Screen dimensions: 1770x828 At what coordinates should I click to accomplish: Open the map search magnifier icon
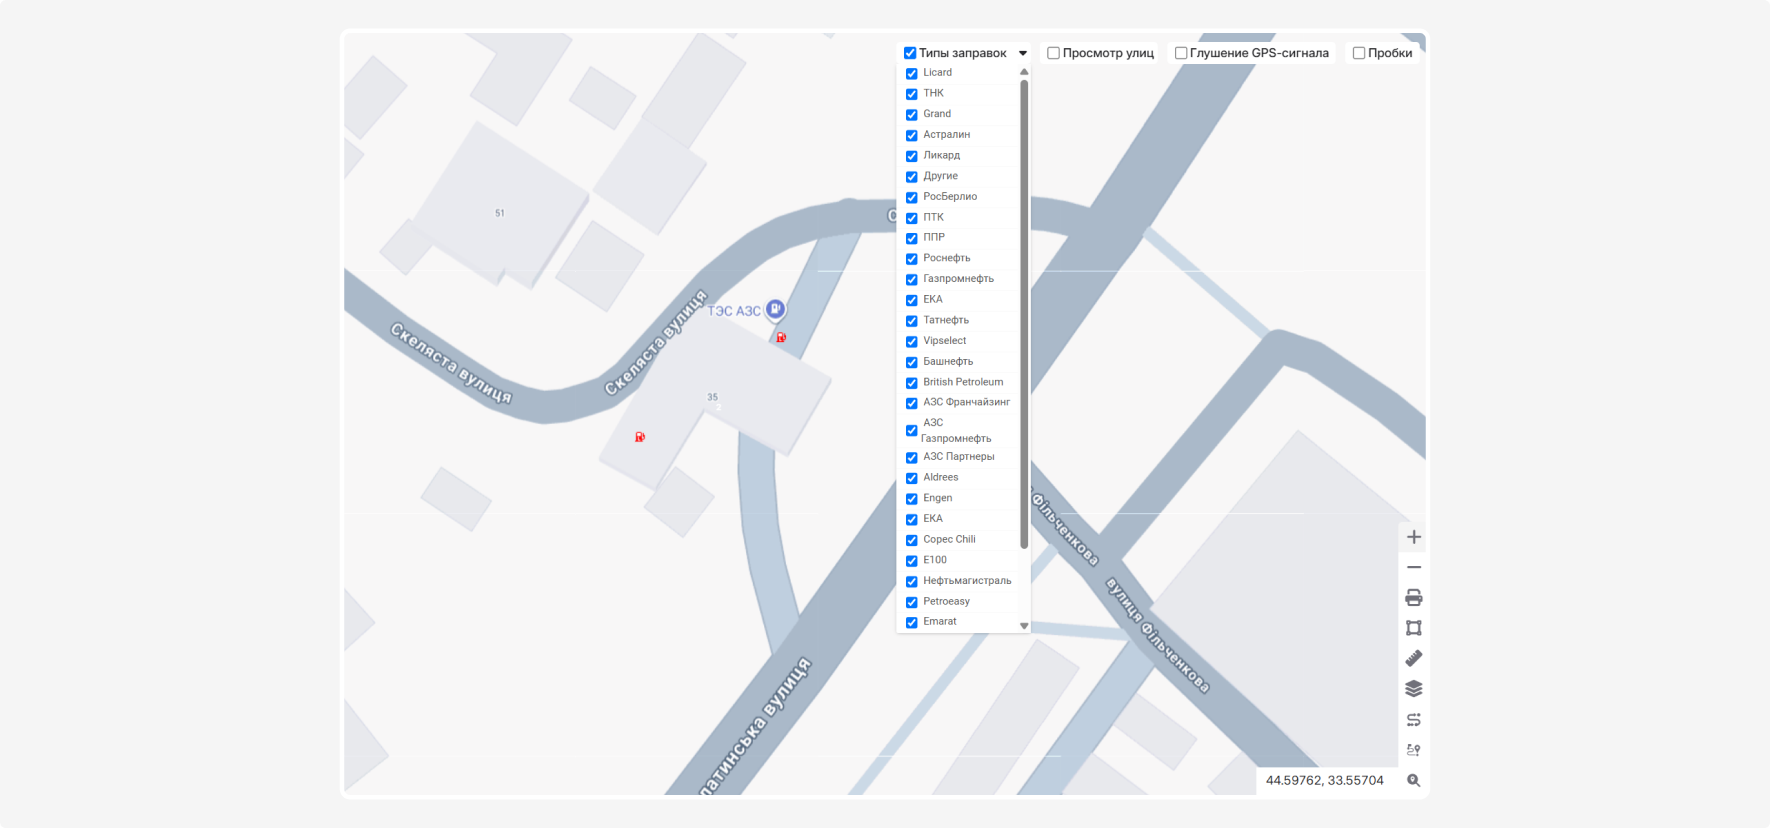tap(1413, 780)
